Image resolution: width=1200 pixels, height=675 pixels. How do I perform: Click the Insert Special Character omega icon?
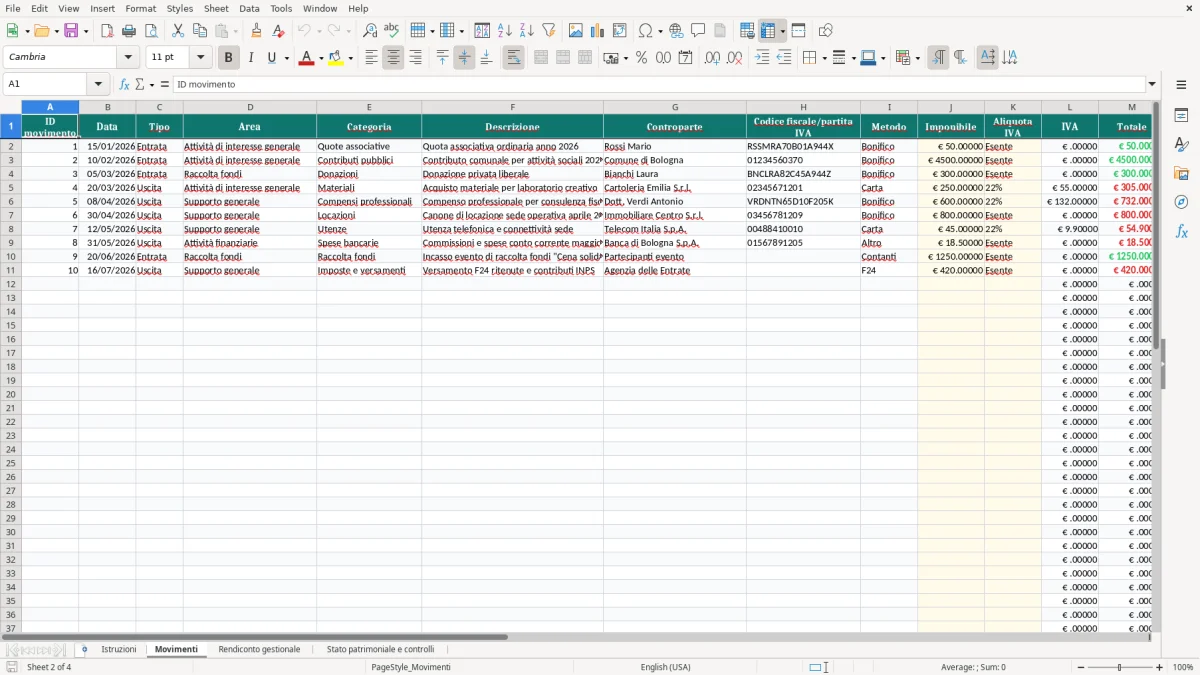pyautogui.click(x=646, y=31)
